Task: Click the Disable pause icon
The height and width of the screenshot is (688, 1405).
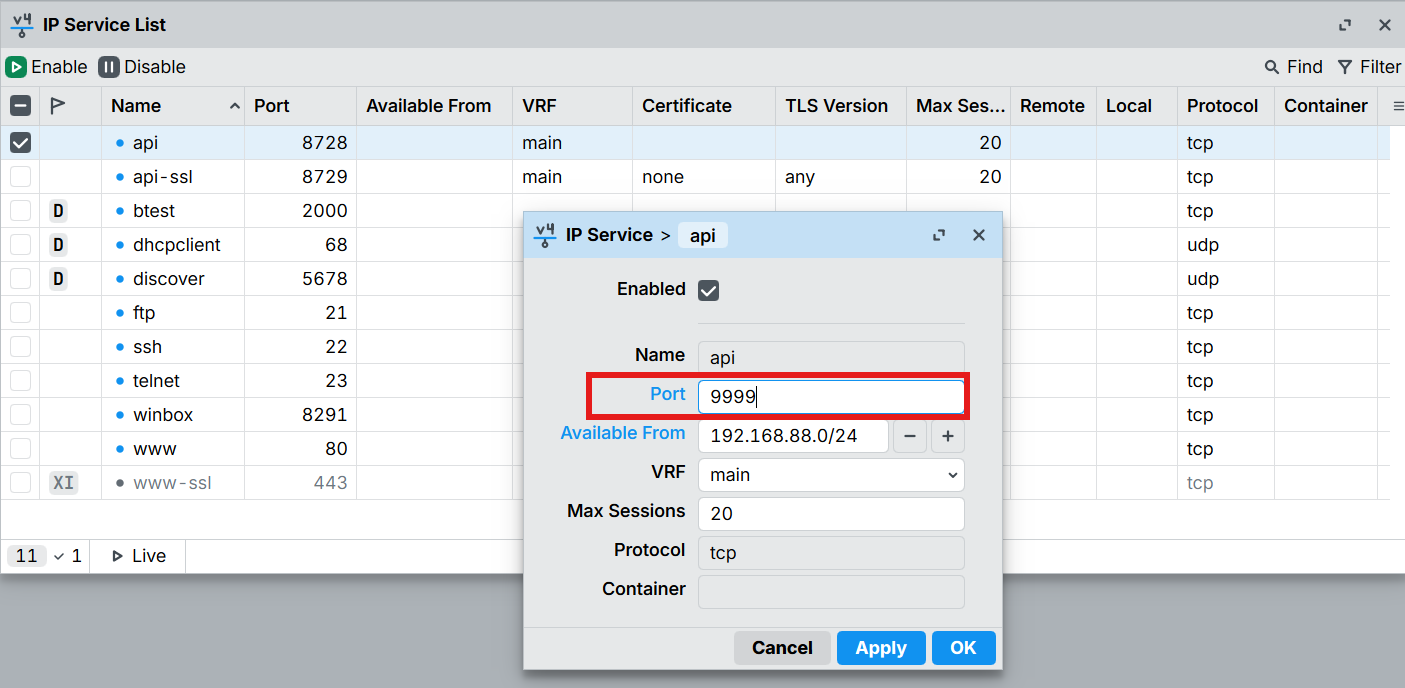Action: 109,67
